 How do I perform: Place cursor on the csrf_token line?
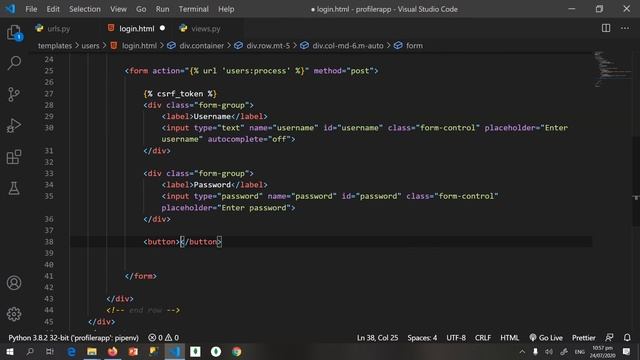(x=180, y=93)
